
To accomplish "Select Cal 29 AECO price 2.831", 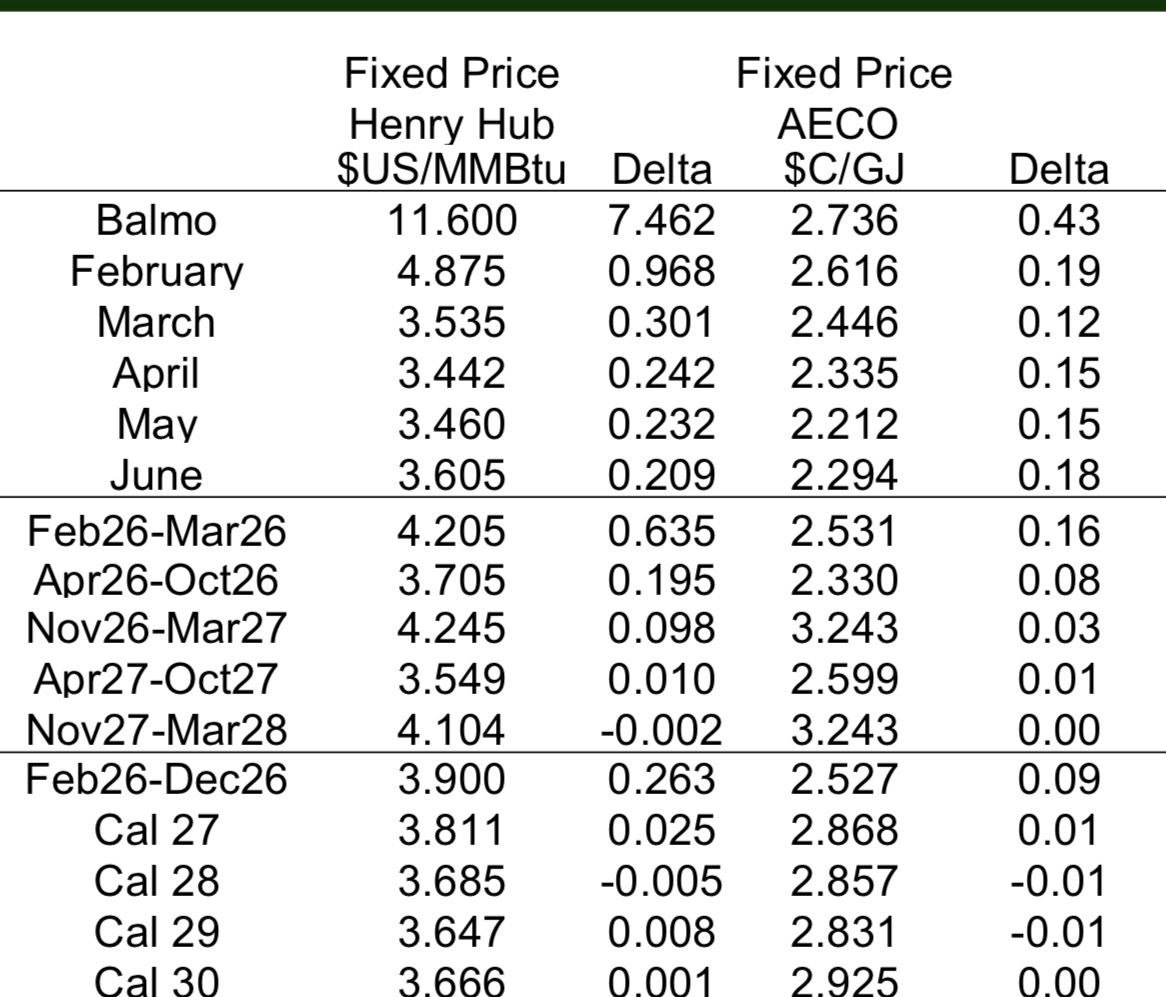I will [x=844, y=932].
